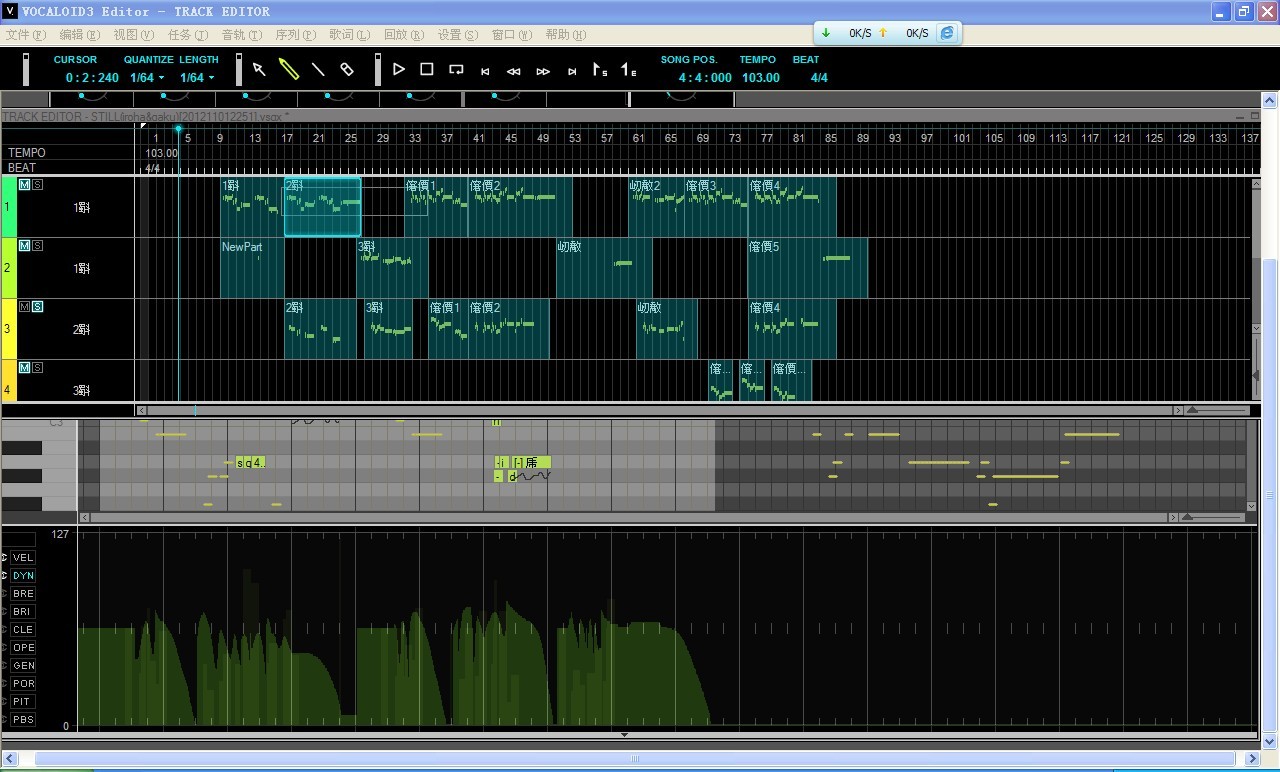Click the VOCALOID3 app icon in title bar
The height and width of the screenshot is (772, 1280).
point(11,11)
